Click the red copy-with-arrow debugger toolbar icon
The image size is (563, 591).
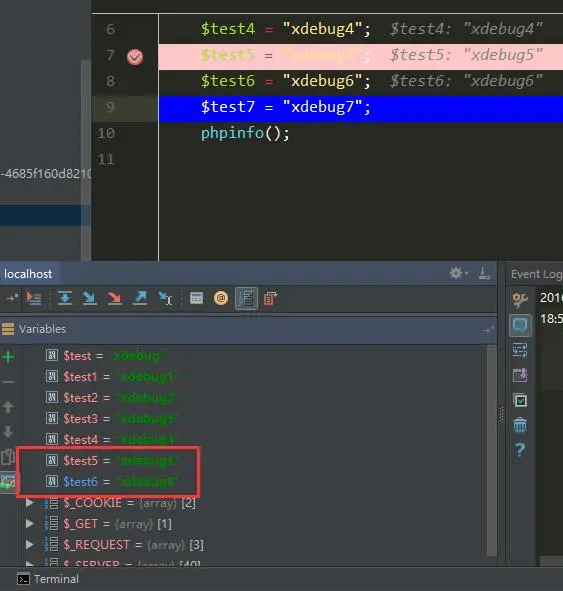click(271, 298)
